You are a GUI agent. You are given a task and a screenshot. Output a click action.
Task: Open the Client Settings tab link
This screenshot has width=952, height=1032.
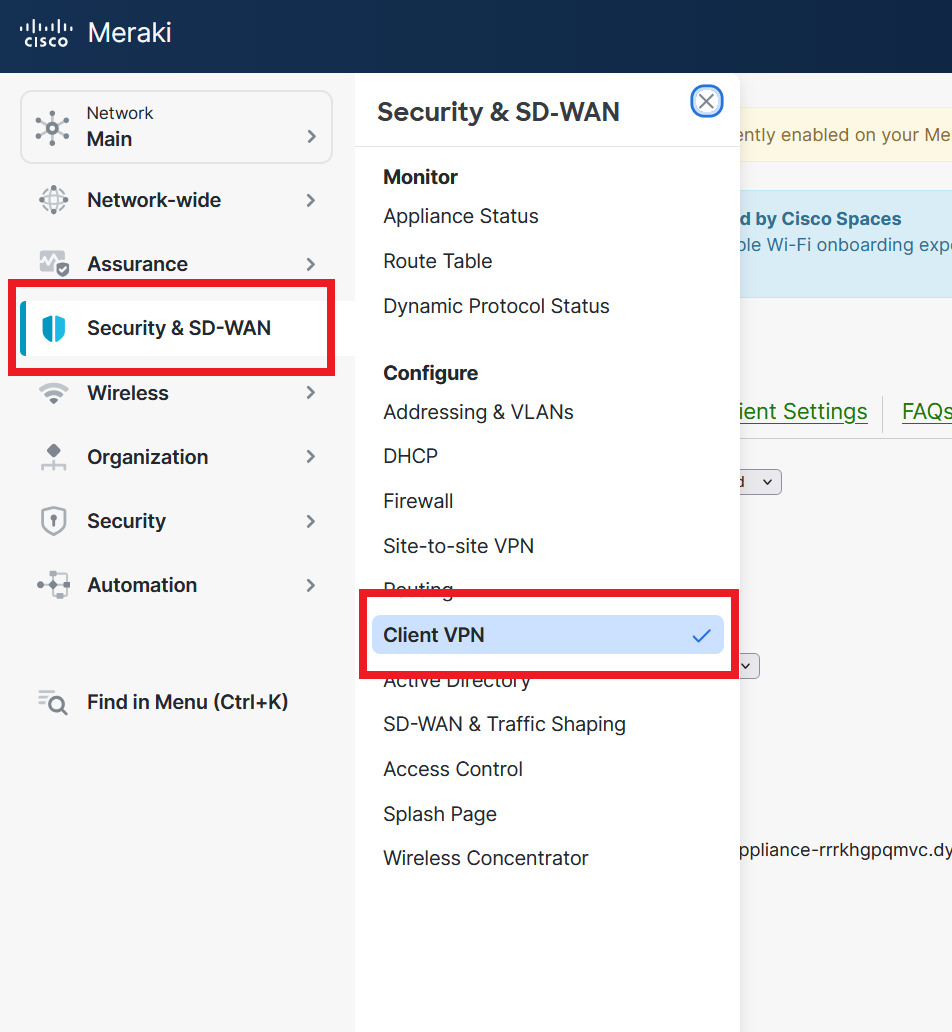(804, 412)
